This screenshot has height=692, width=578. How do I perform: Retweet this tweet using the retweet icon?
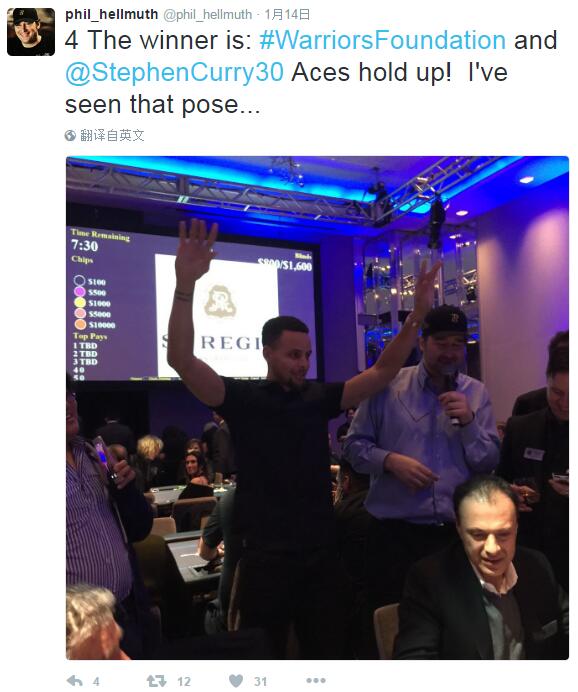pyautogui.click(x=156, y=681)
